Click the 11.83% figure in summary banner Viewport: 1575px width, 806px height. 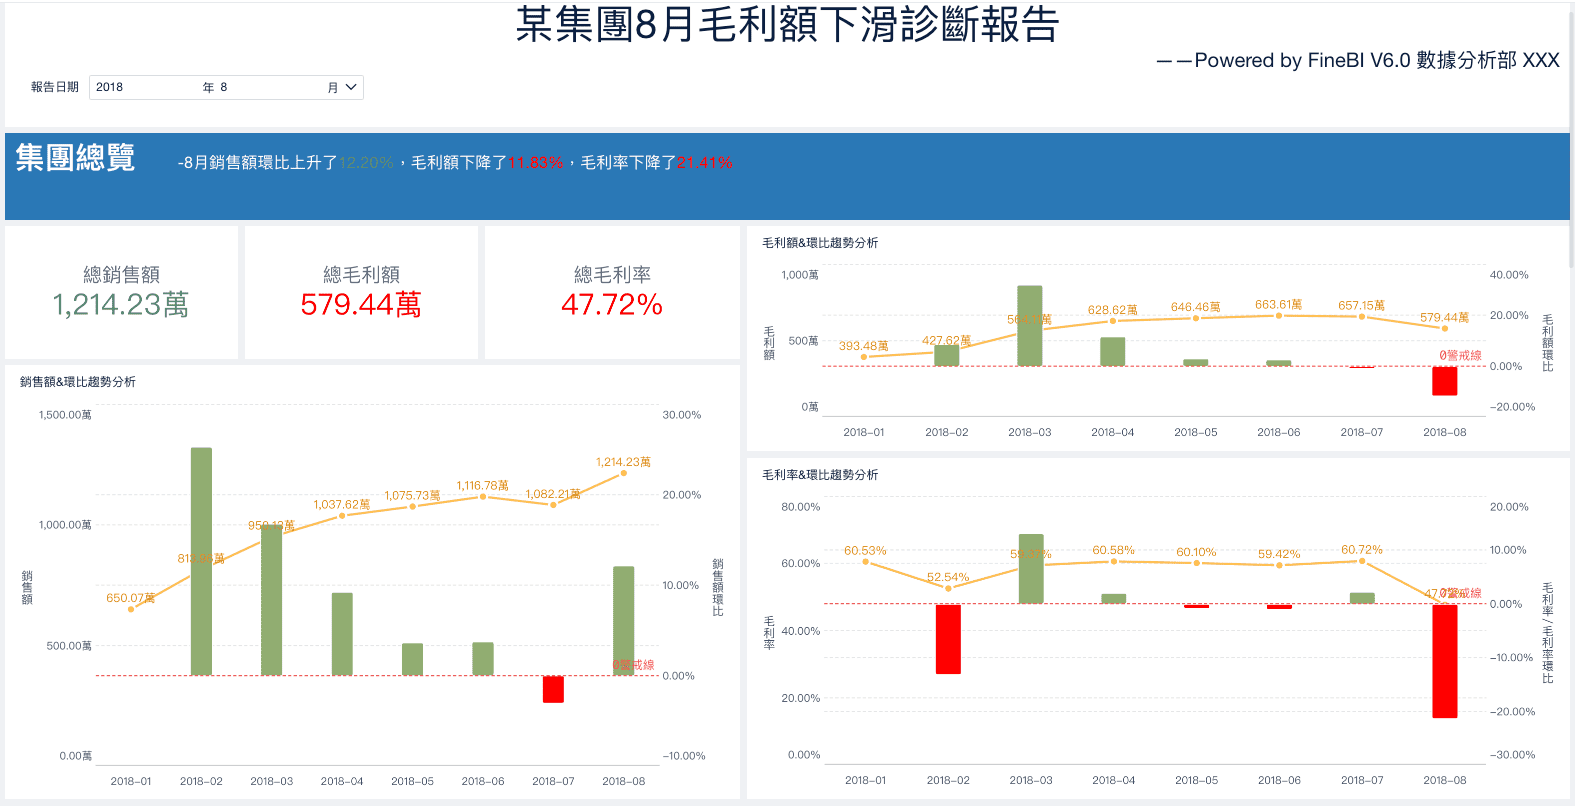535,162
